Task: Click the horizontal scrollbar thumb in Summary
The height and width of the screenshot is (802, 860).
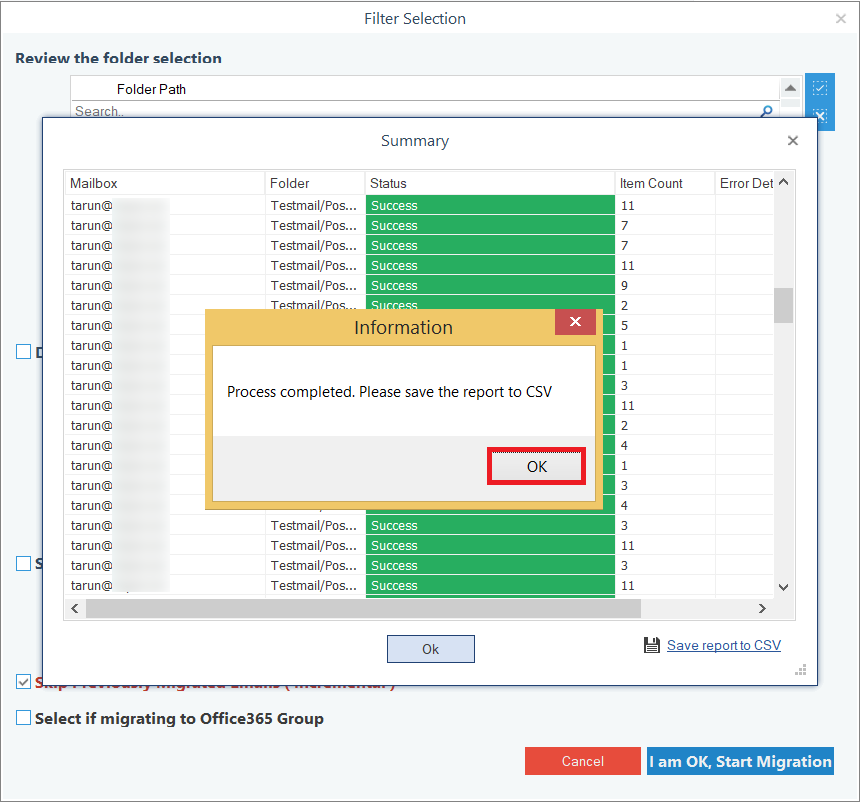Action: 363,608
